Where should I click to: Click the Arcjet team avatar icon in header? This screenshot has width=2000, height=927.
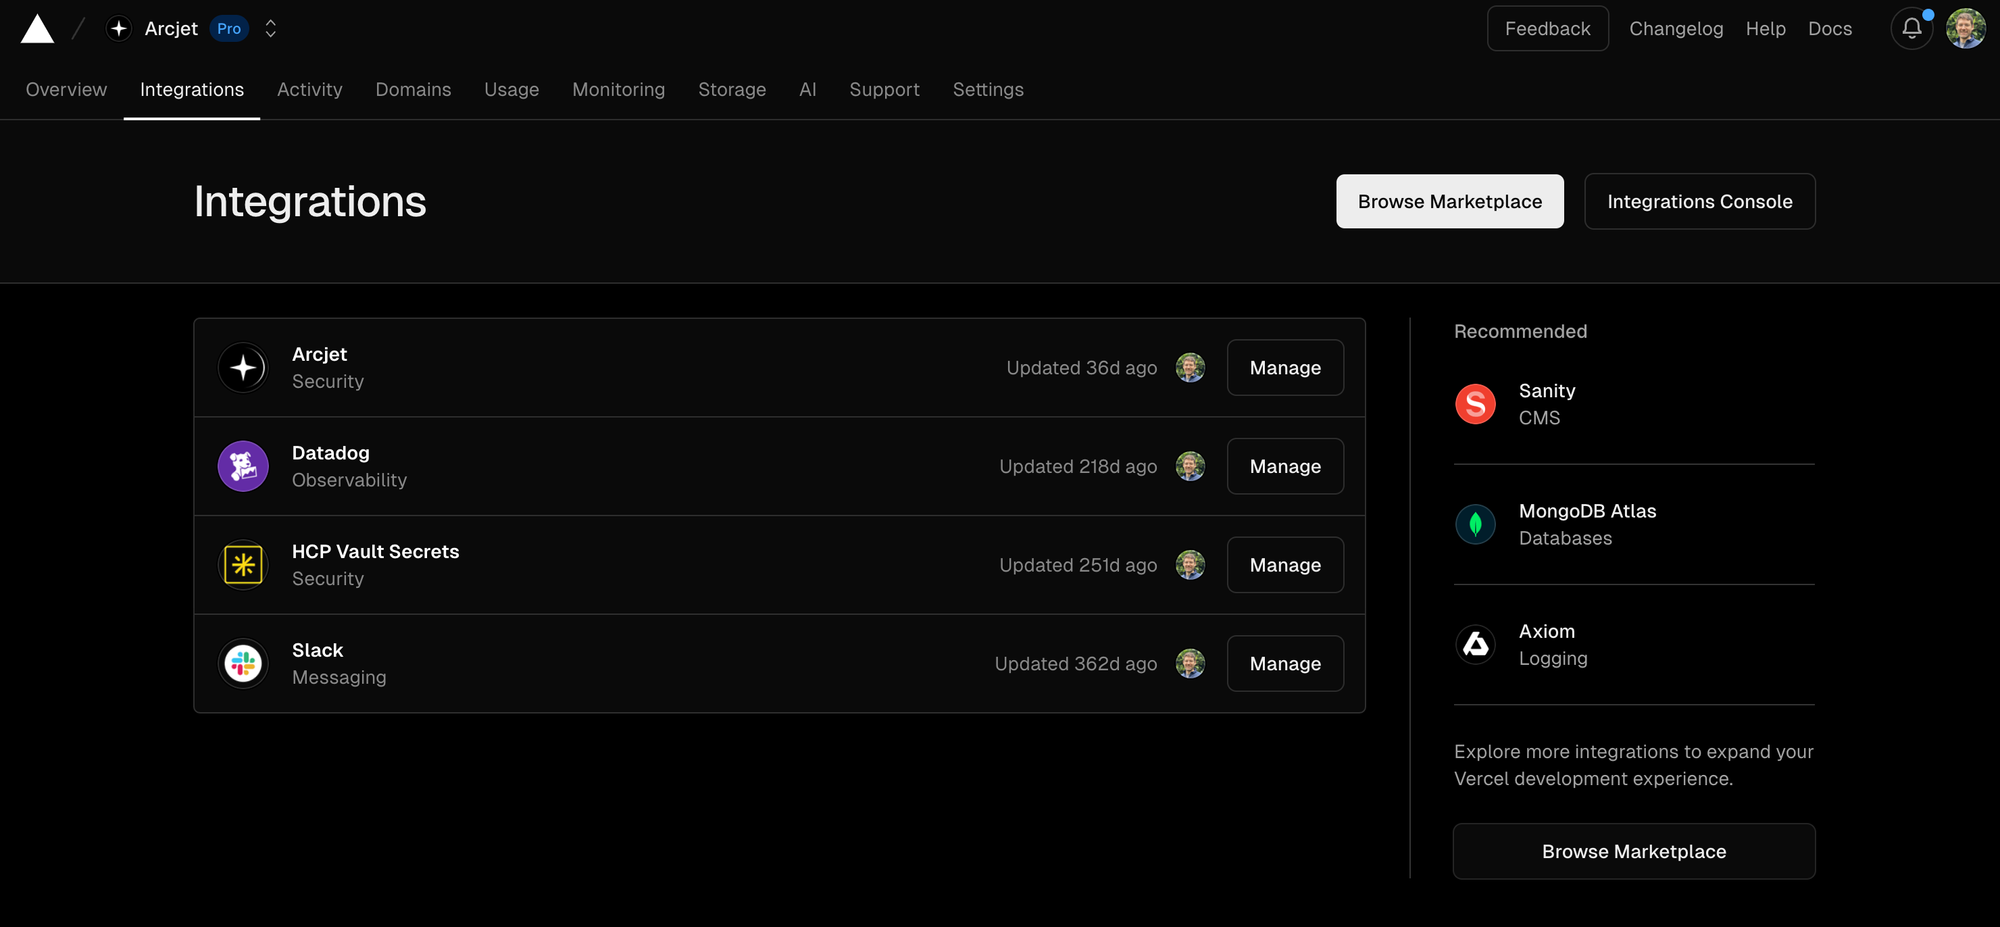tap(119, 29)
